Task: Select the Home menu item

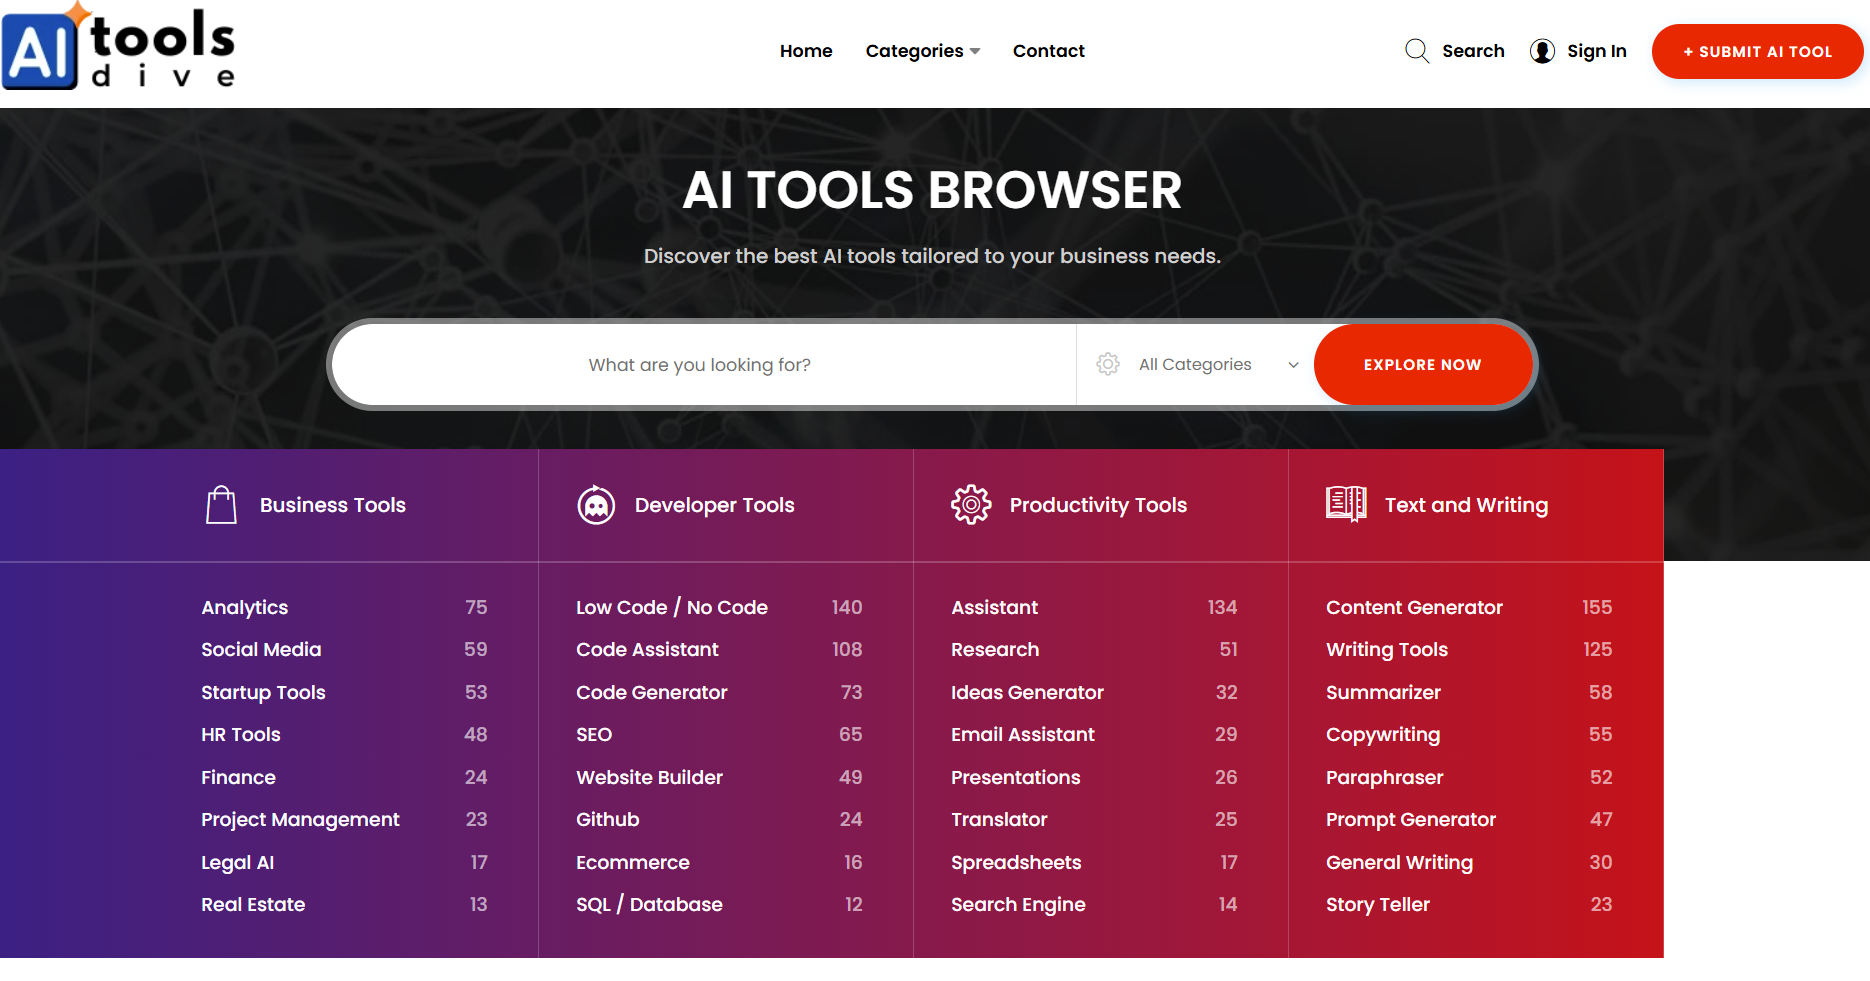Action: (806, 50)
